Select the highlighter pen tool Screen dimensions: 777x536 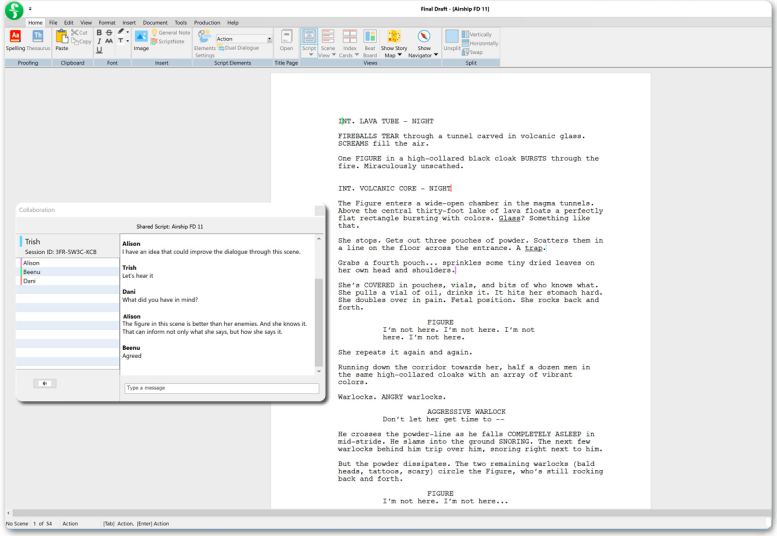point(120,32)
